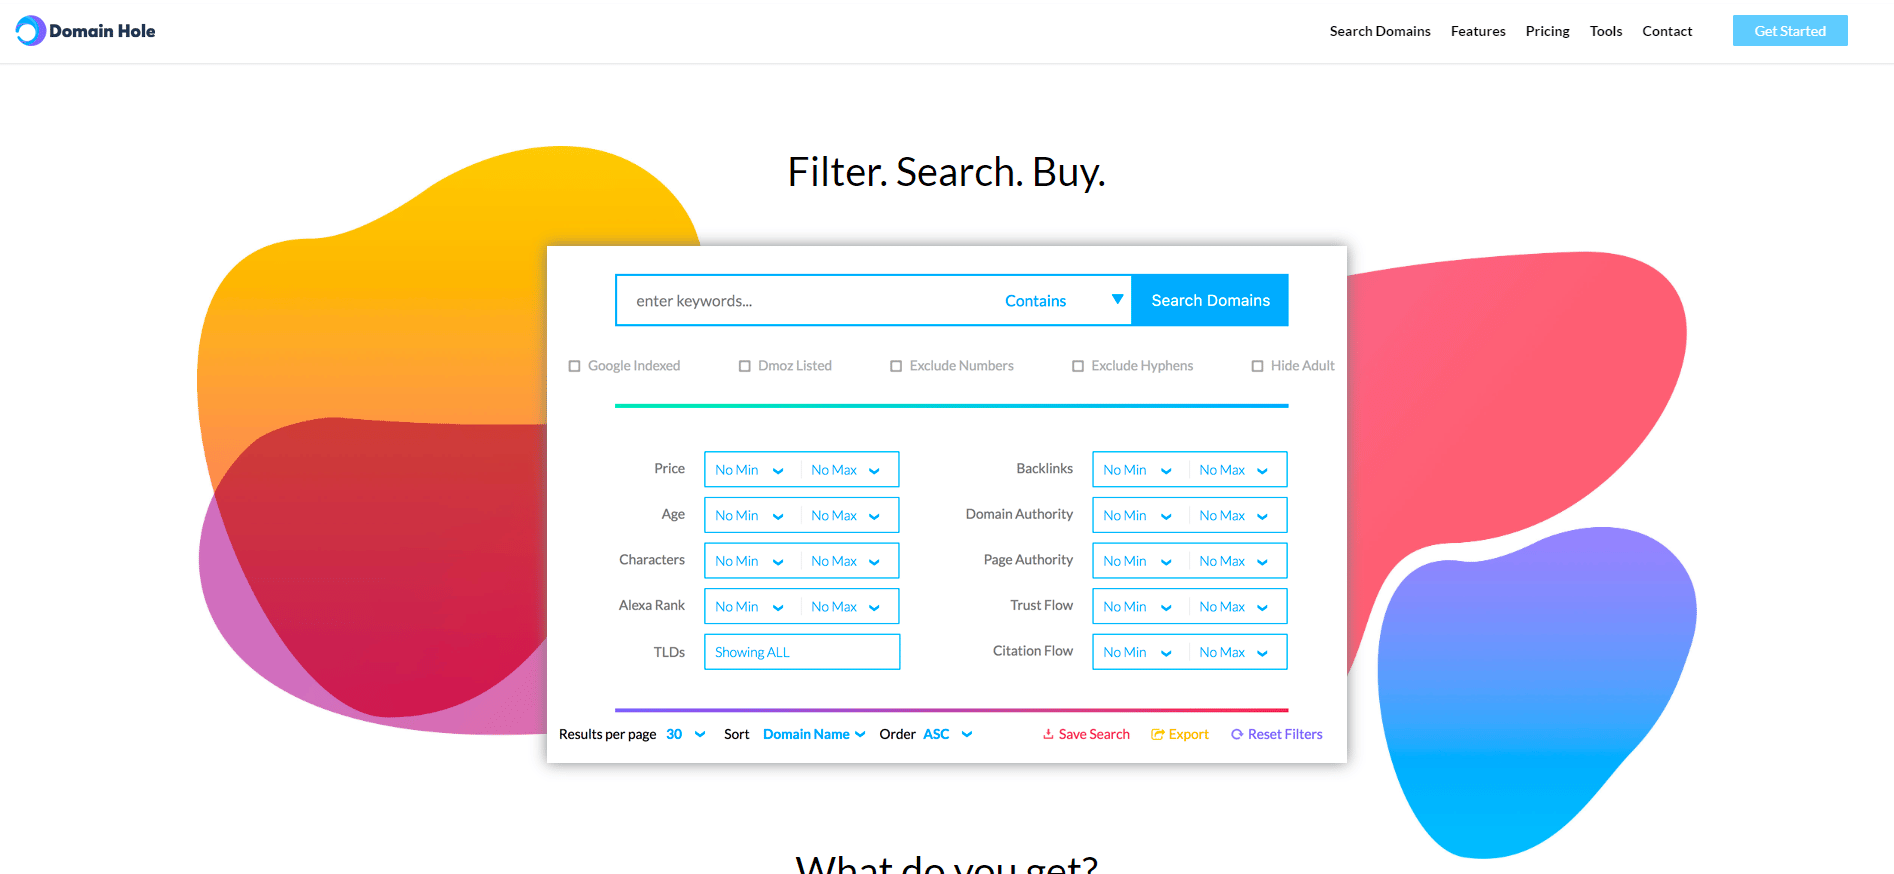This screenshot has width=1894, height=874.
Task: Toggle the Hide Adult checkbox
Action: click(x=1258, y=366)
